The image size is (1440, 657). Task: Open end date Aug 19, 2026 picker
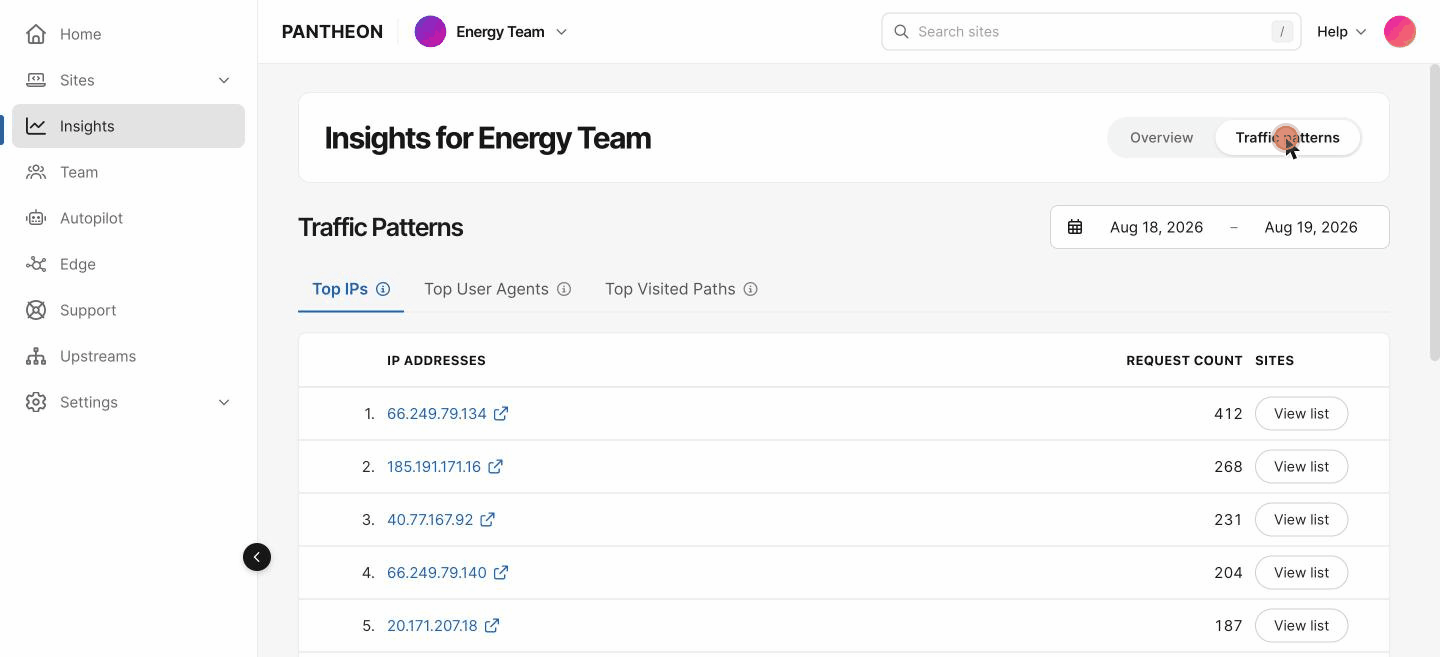(x=1311, y=227)
